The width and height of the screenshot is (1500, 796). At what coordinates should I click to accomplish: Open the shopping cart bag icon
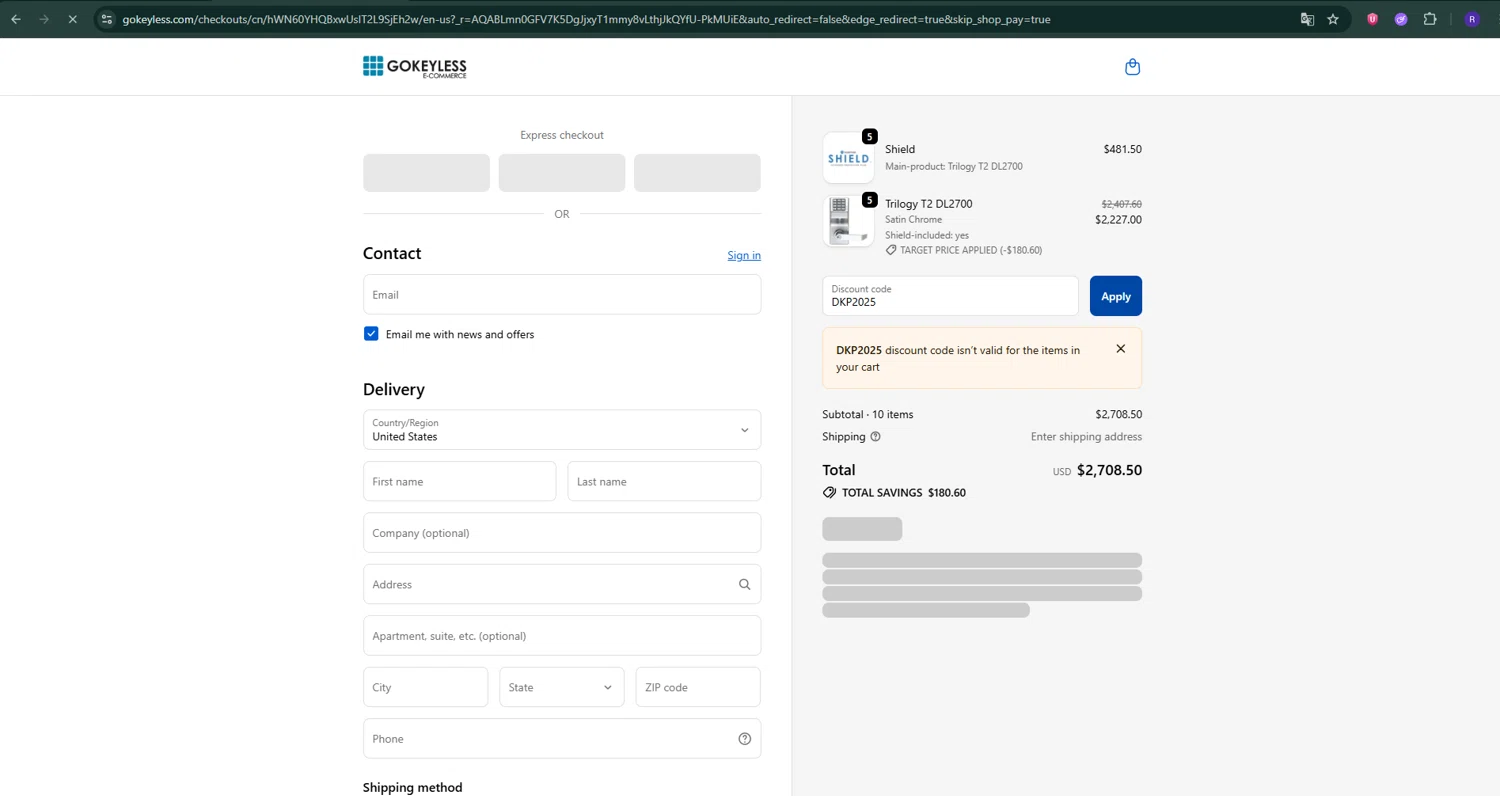1132,67
